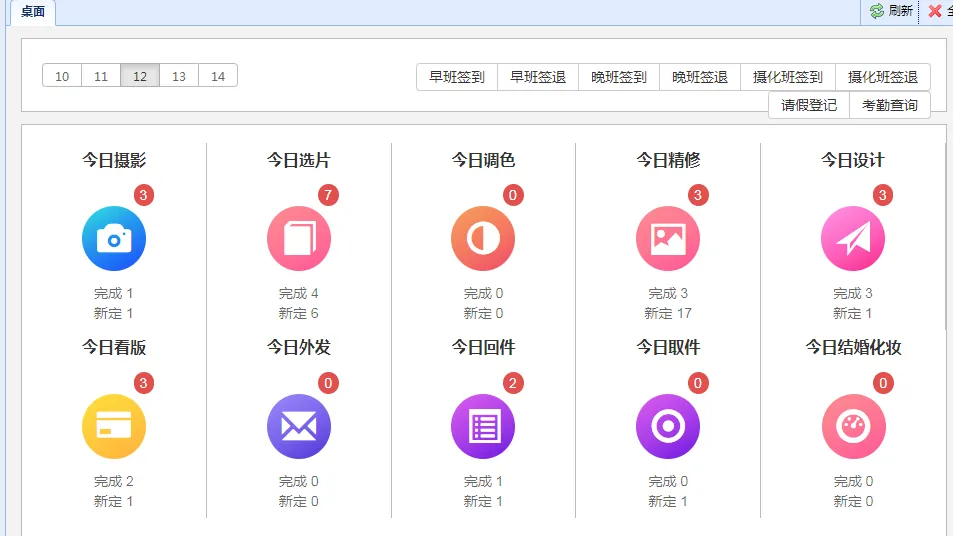Choose day 14 in the date selector

click(218, 76)
